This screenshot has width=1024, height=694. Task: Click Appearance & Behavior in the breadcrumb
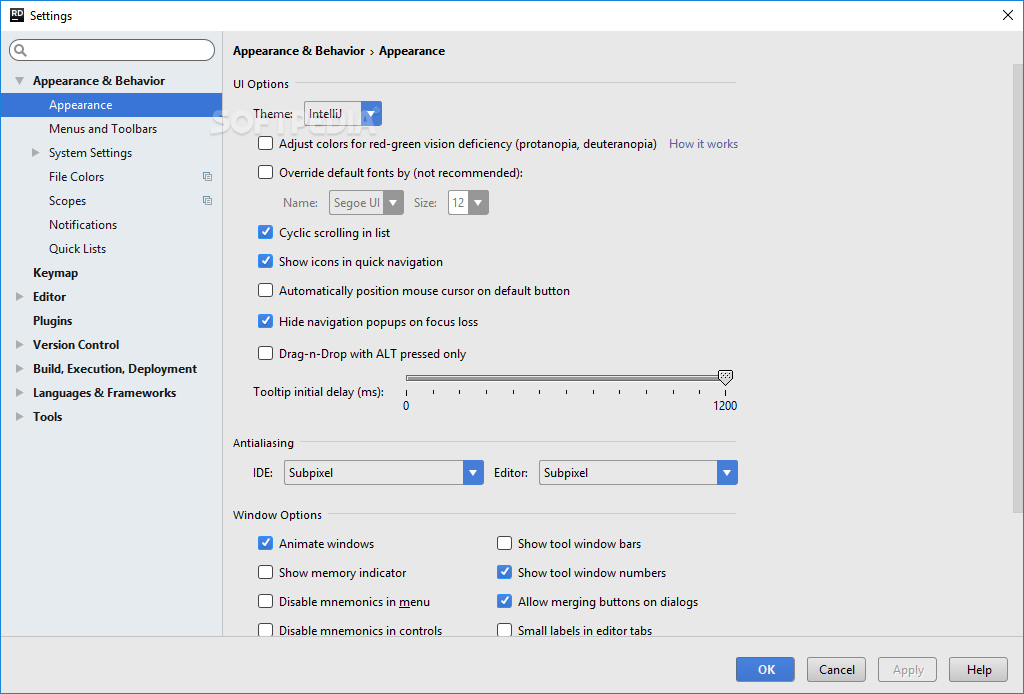click(298, 51)
